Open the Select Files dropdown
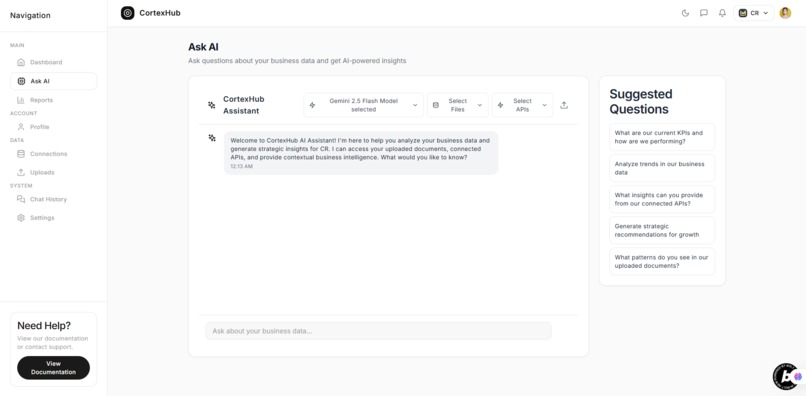 click(x=457, y=105)
